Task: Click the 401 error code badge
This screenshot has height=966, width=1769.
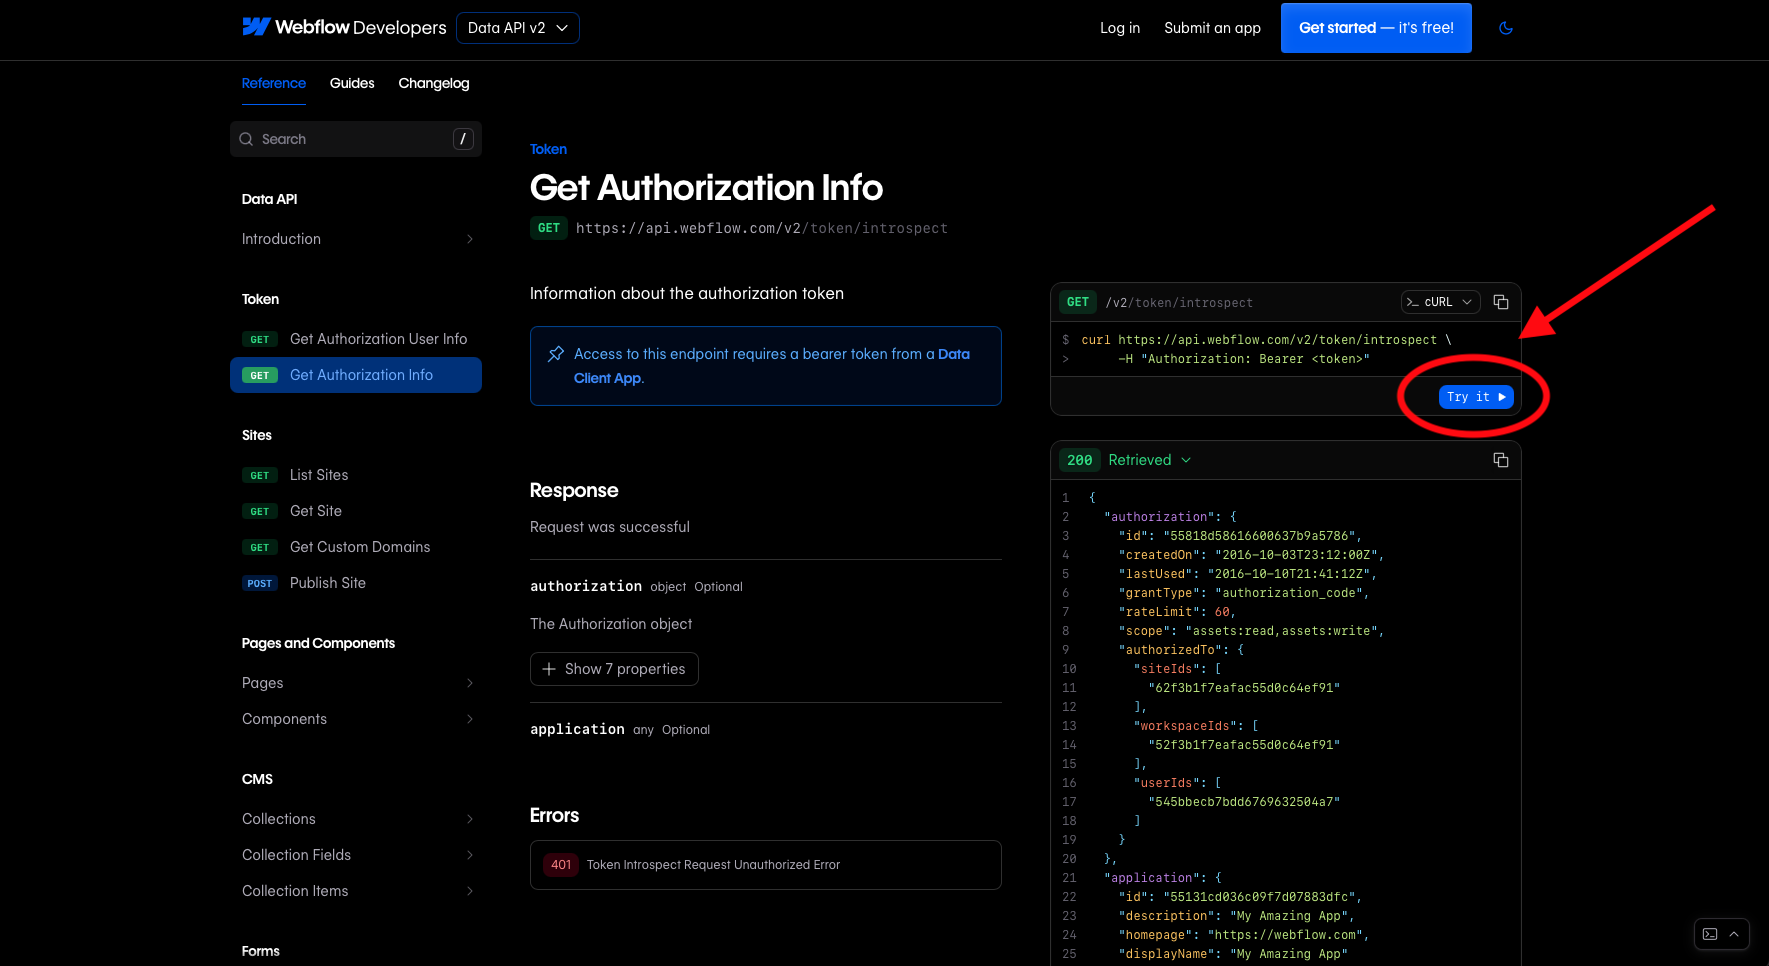Action: (561, 865)
